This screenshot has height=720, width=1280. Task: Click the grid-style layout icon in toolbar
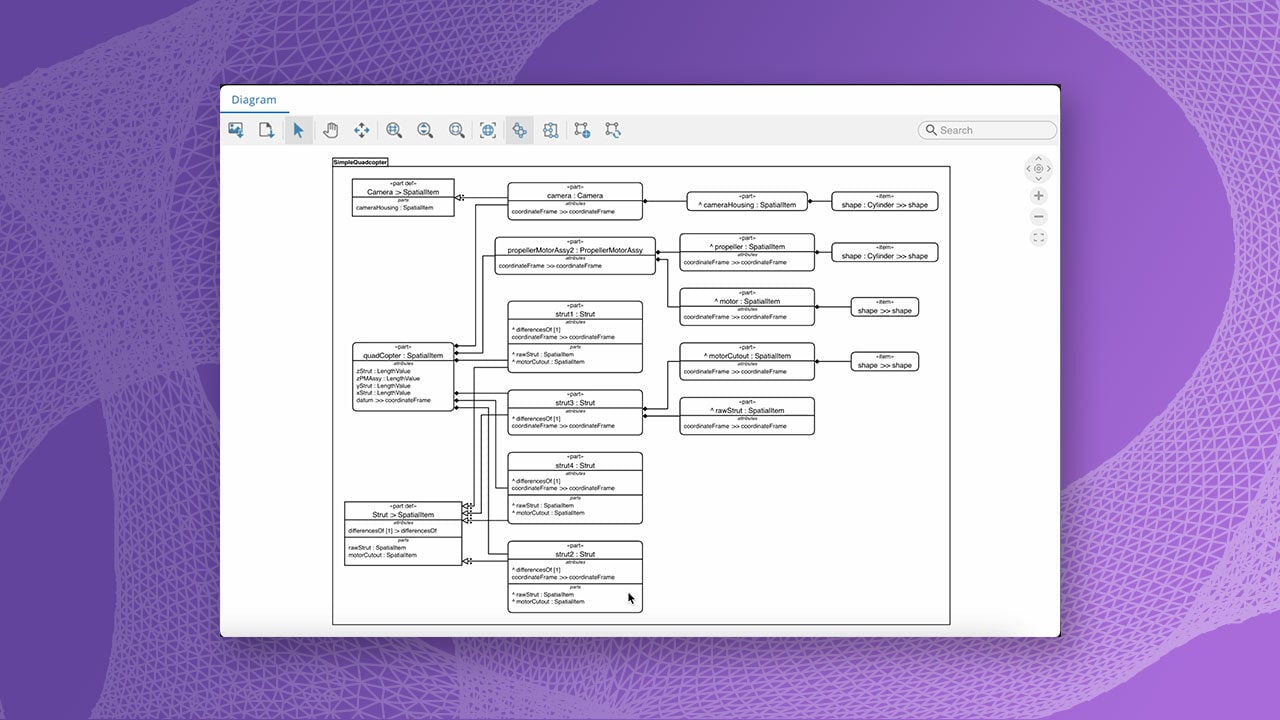point(550,130)
